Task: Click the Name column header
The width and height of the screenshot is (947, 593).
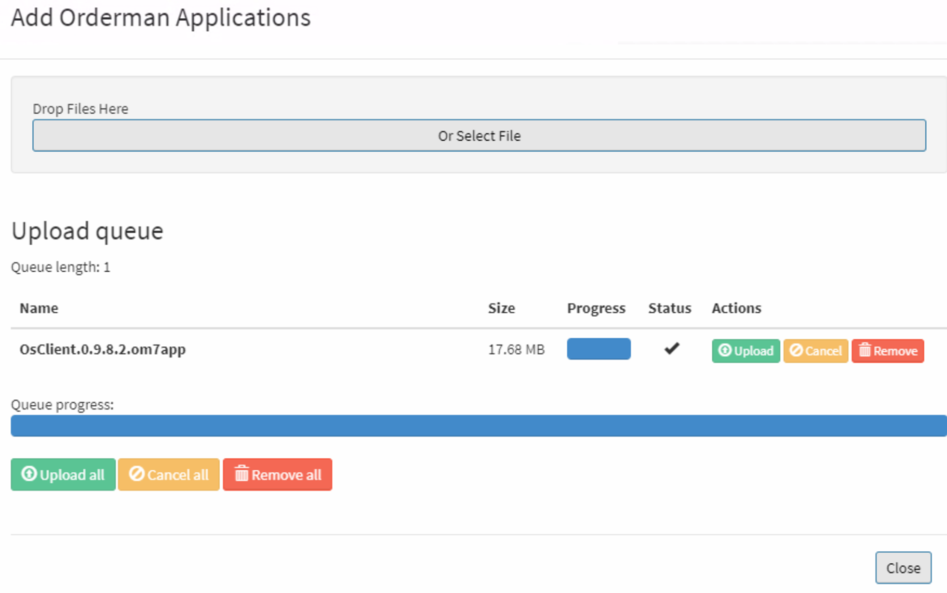Action: coord(39,308)
